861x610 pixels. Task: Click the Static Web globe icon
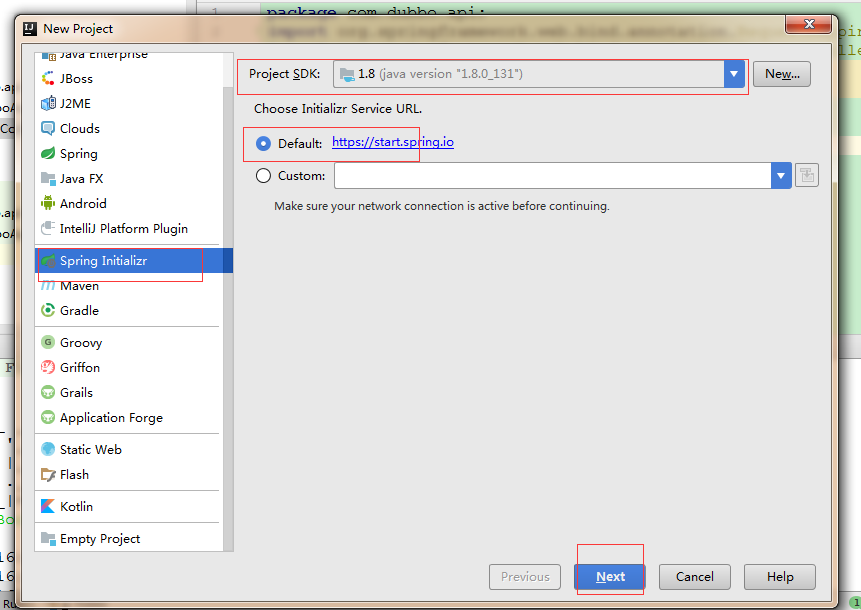point(48,449)
